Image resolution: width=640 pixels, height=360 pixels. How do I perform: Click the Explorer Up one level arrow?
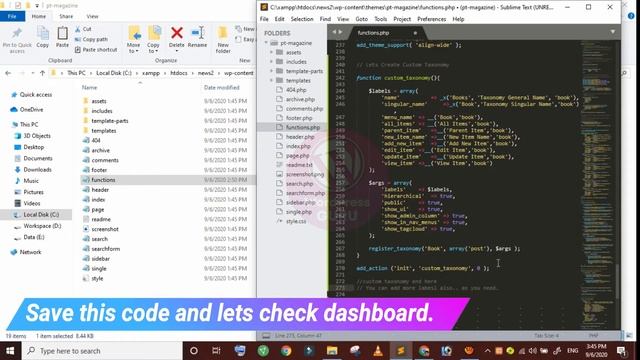(x=42, y=73)
